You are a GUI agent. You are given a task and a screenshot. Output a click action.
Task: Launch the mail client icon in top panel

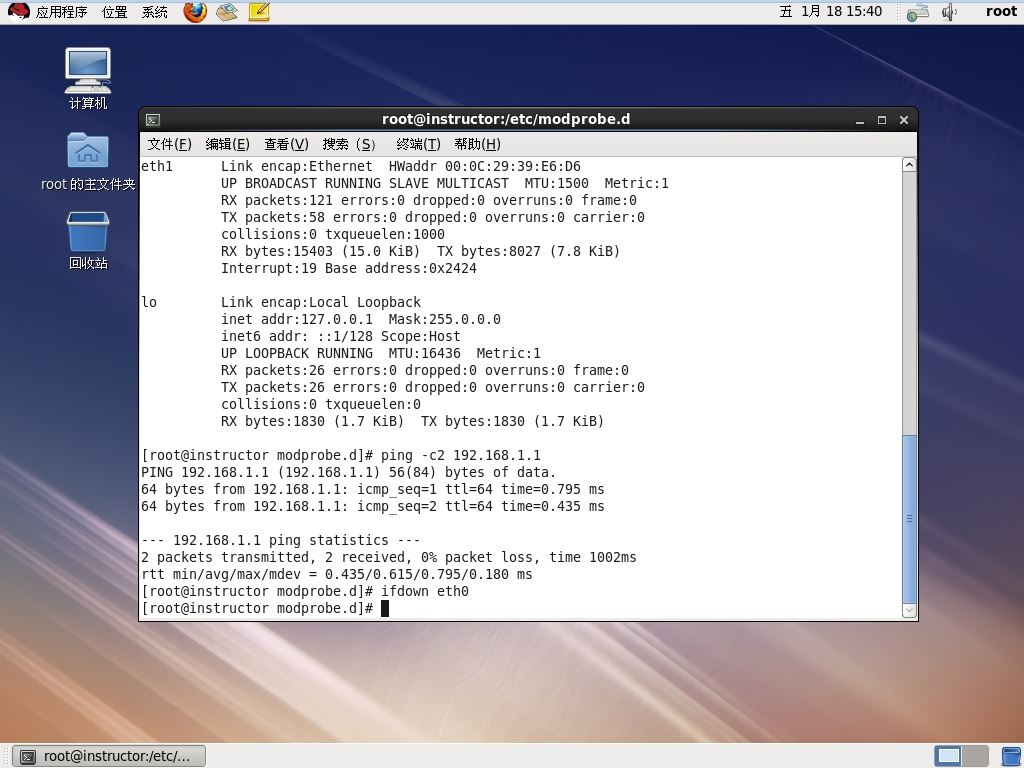(227, 11)
